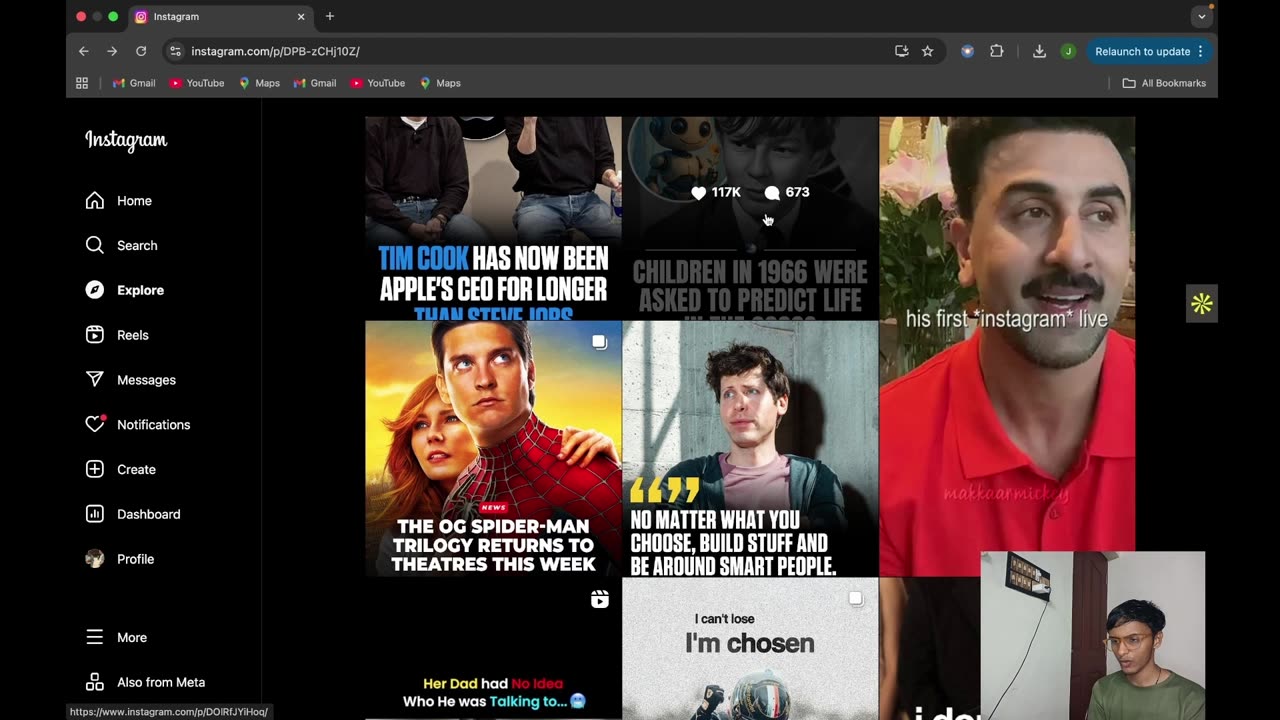The height and width of the screenshot is (720, 1280).
Task: Click the Home house icon
Action: pyautogui.click(x=95, y=201)
